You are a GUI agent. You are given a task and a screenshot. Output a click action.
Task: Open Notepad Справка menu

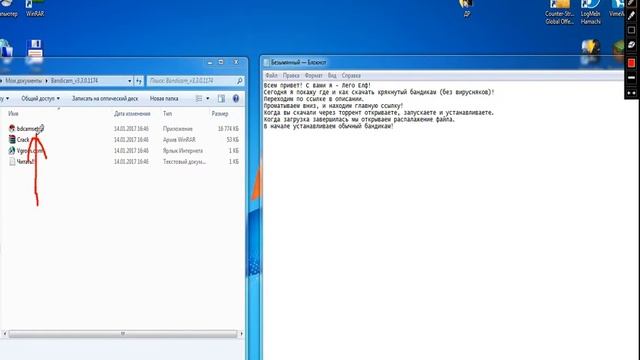point(351,76)
